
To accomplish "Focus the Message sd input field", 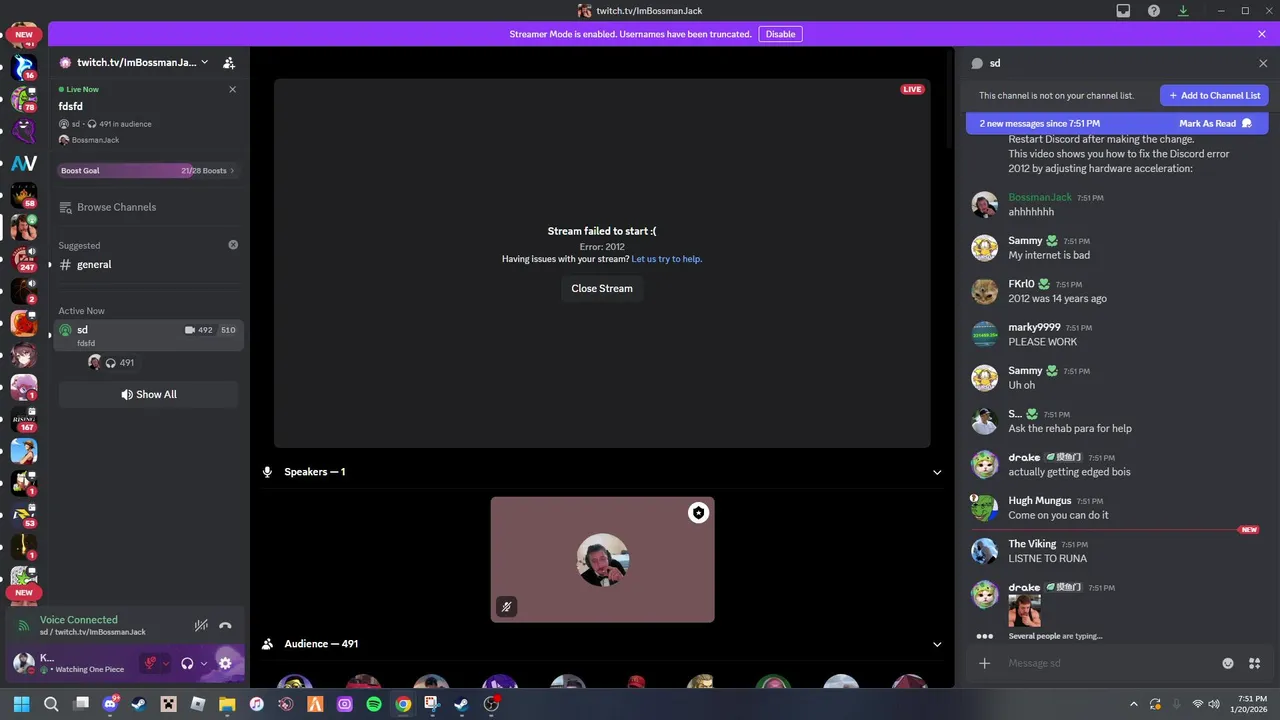I will [x=1110, y=663].
